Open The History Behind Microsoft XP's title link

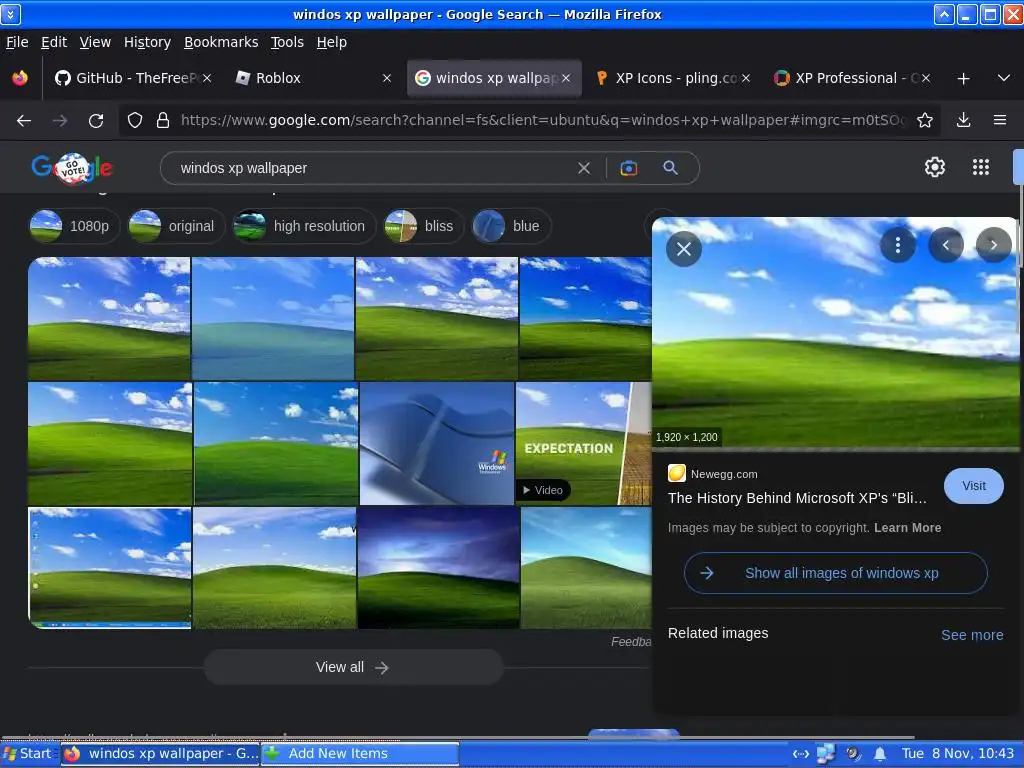click(x=797, y=498)
